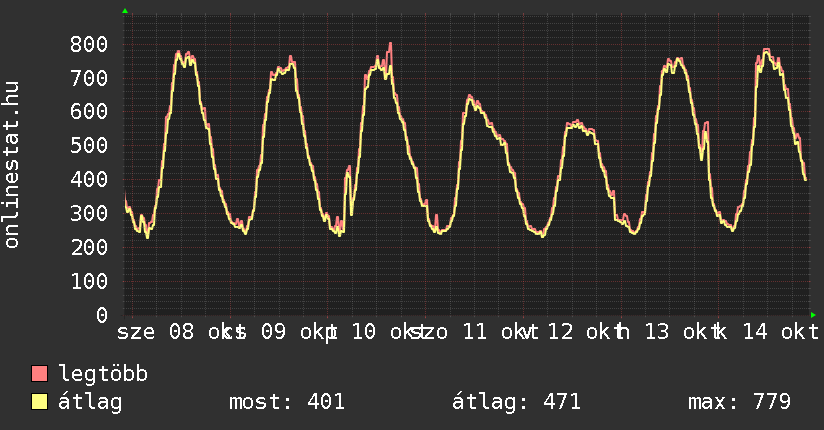Click the 'max: 779' statistic
The height and width of the screenshot is (430, 824).
pos(739,402)
